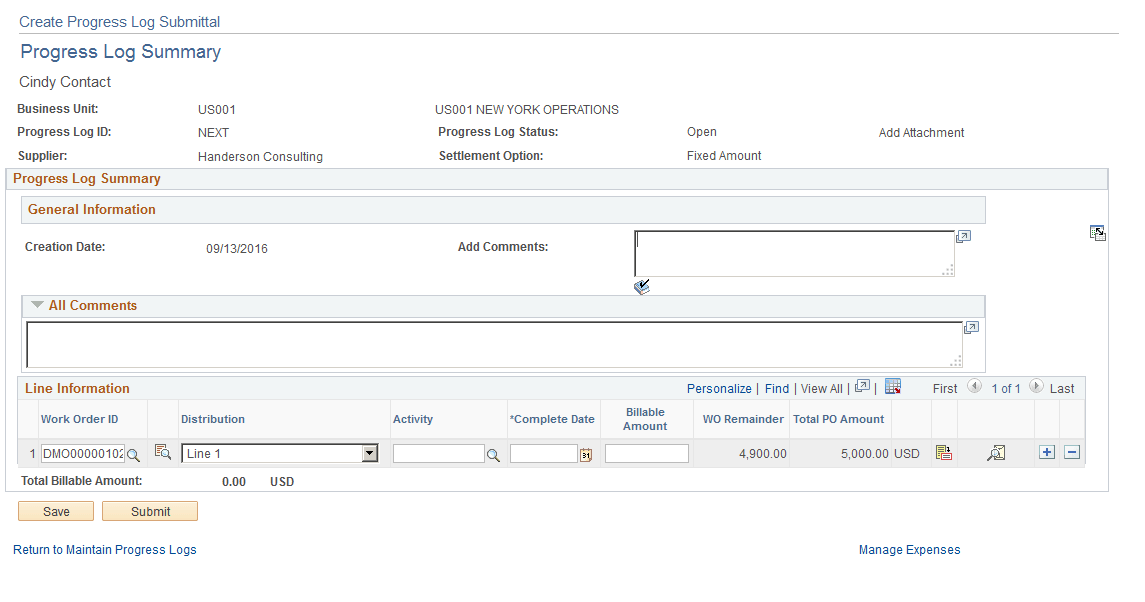Click Fixed Amount settlement option value
The image size is (1145, 602).
(724, 156)
